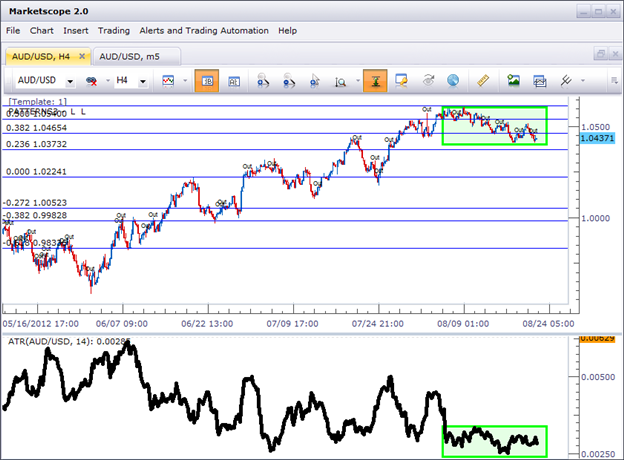
Task: Expand the drawing tools options arrow
Action: 583,81
